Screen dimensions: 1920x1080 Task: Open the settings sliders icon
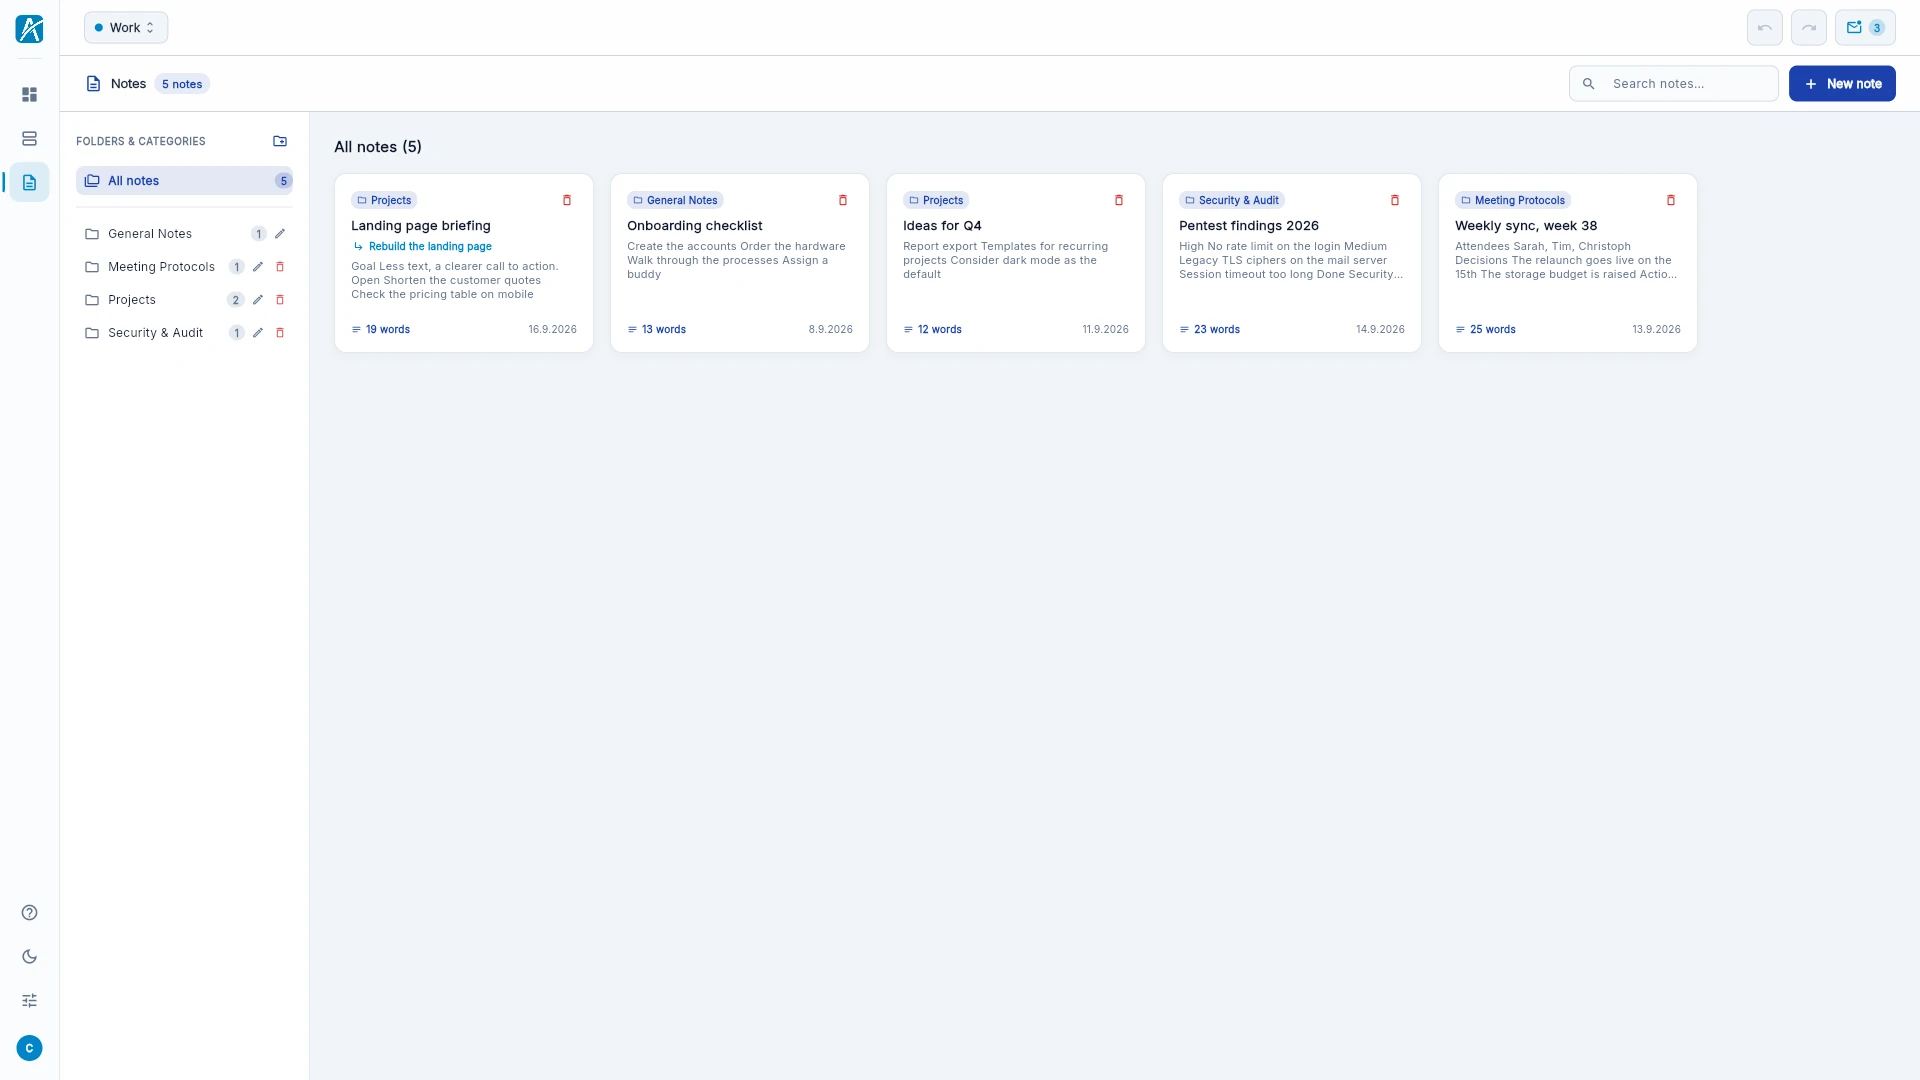coord(29,1000)
